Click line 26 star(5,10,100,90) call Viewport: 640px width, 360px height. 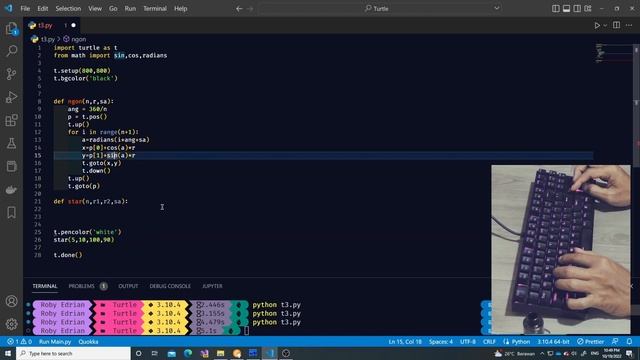pyautogui.click(x=84, y=240)
